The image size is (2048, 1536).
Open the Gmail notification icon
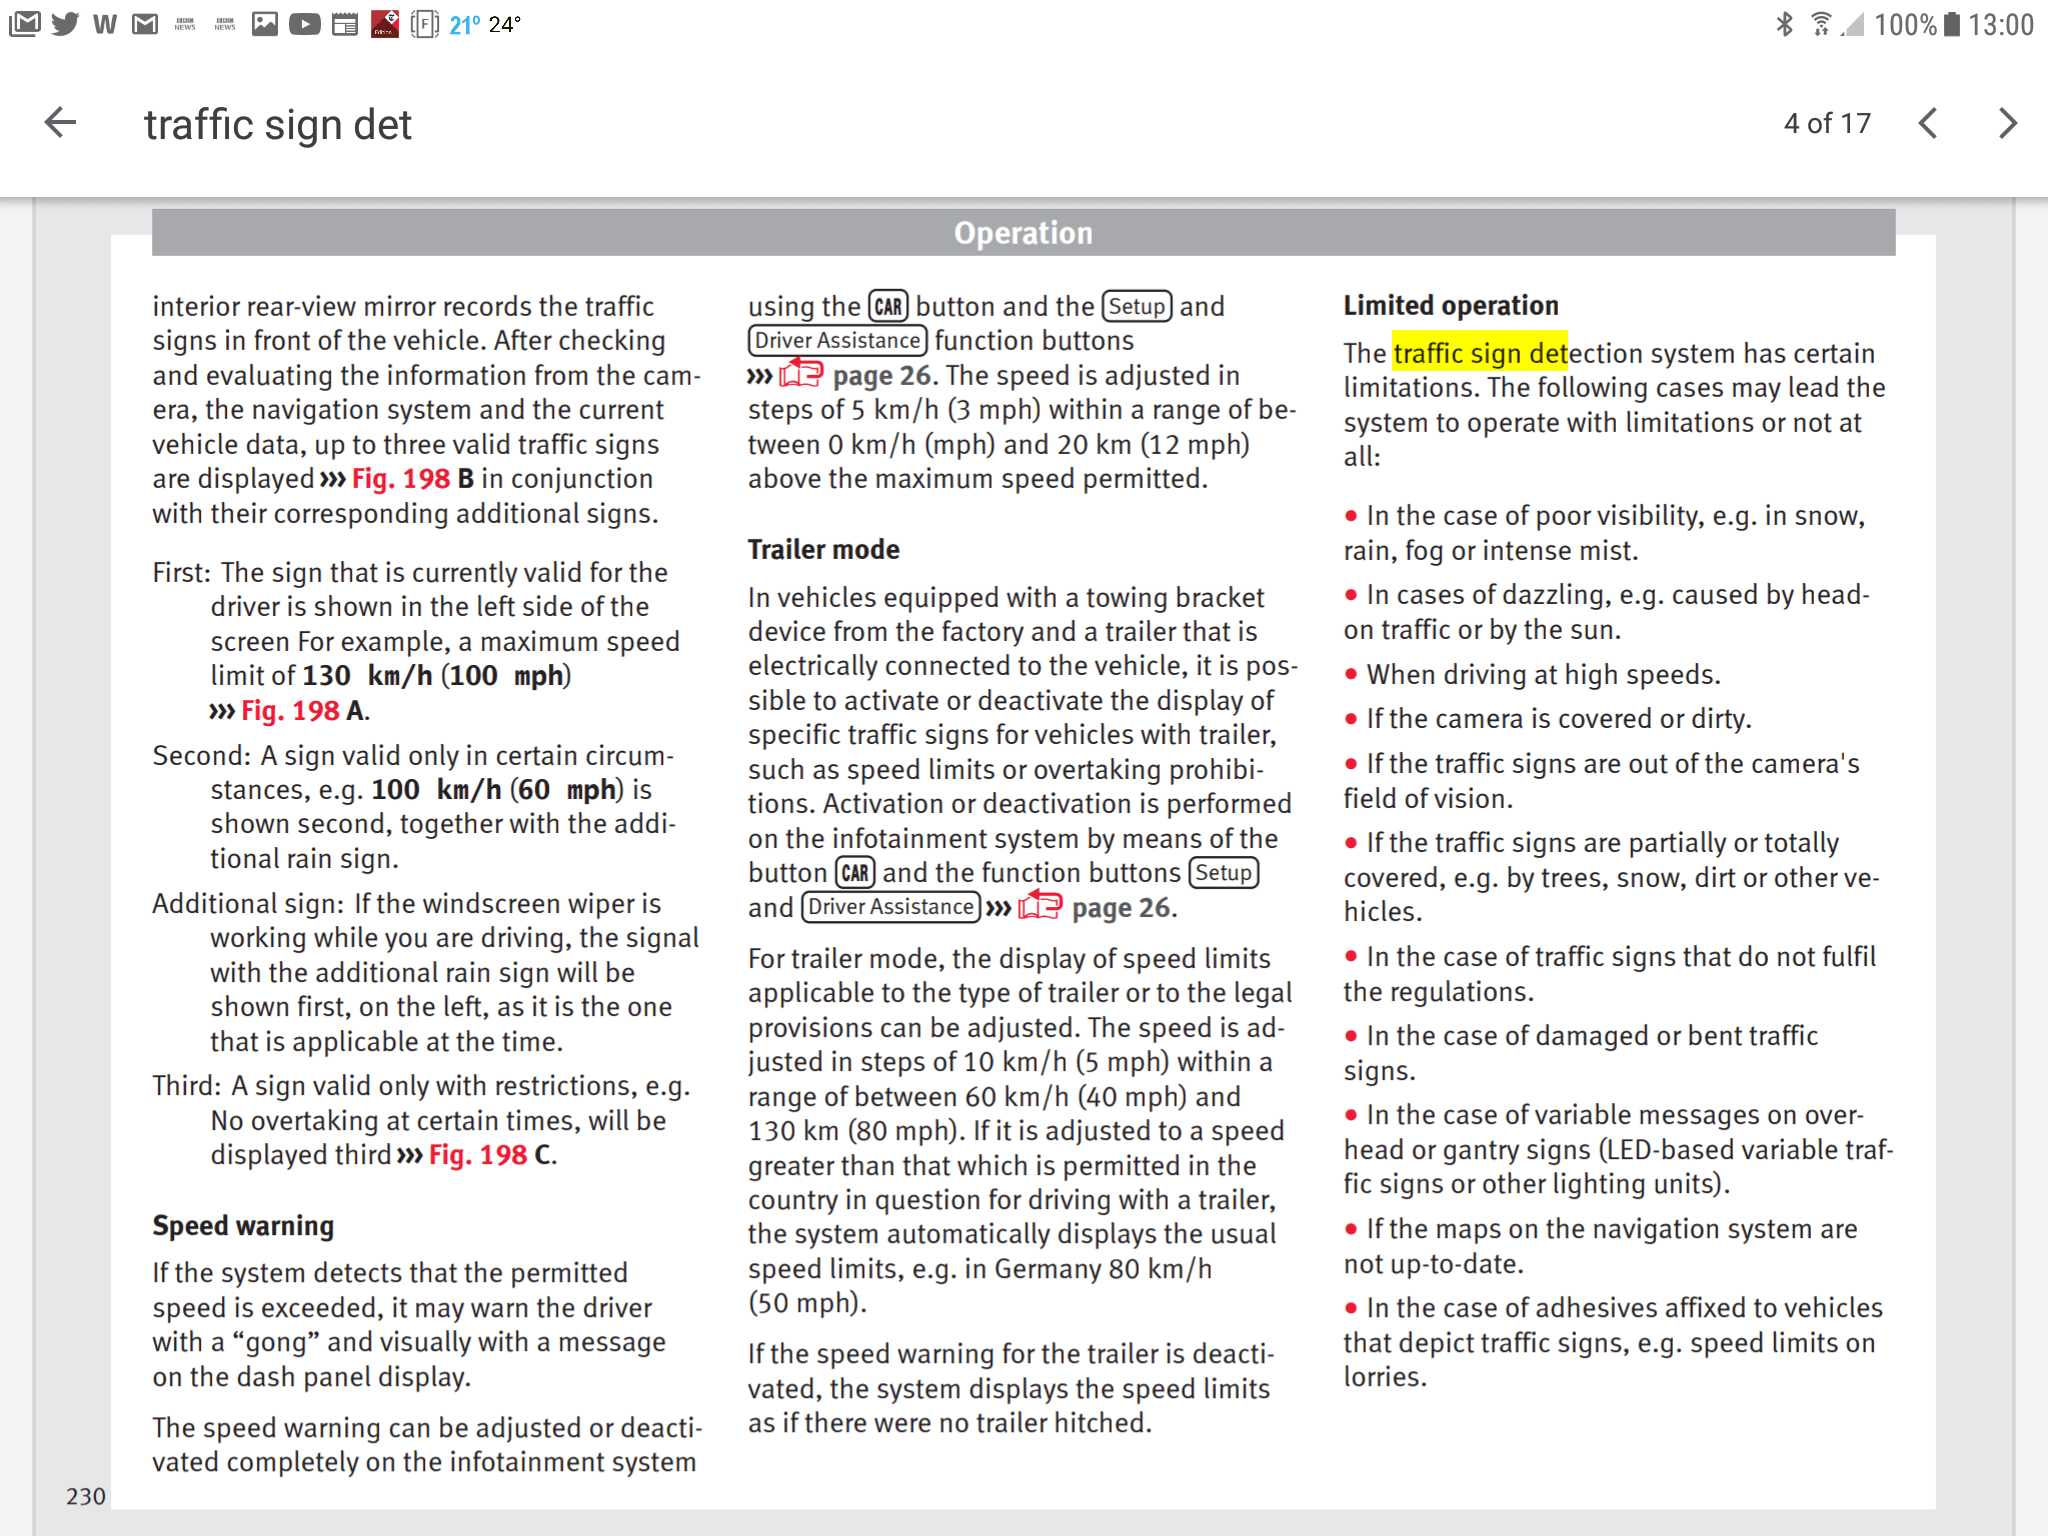pos(144,24)
